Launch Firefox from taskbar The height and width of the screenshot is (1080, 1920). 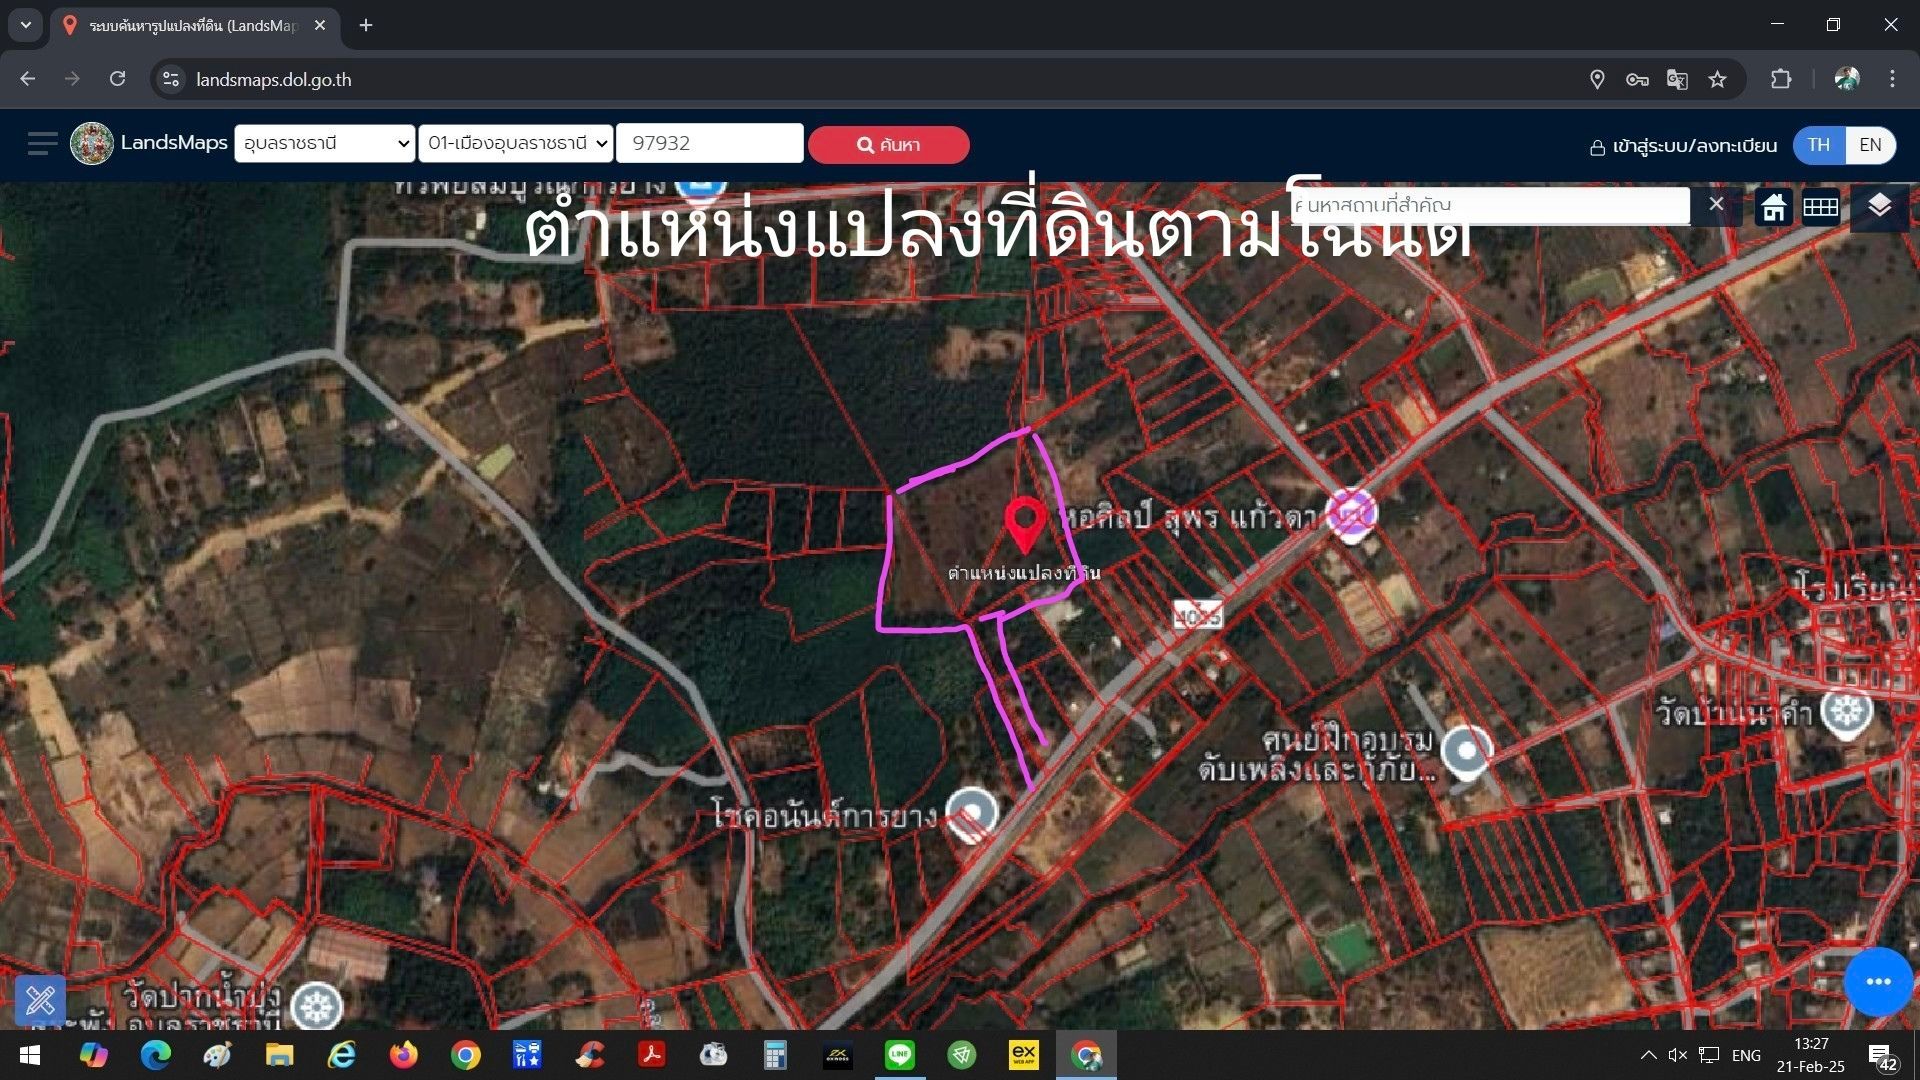point(404,1055)
